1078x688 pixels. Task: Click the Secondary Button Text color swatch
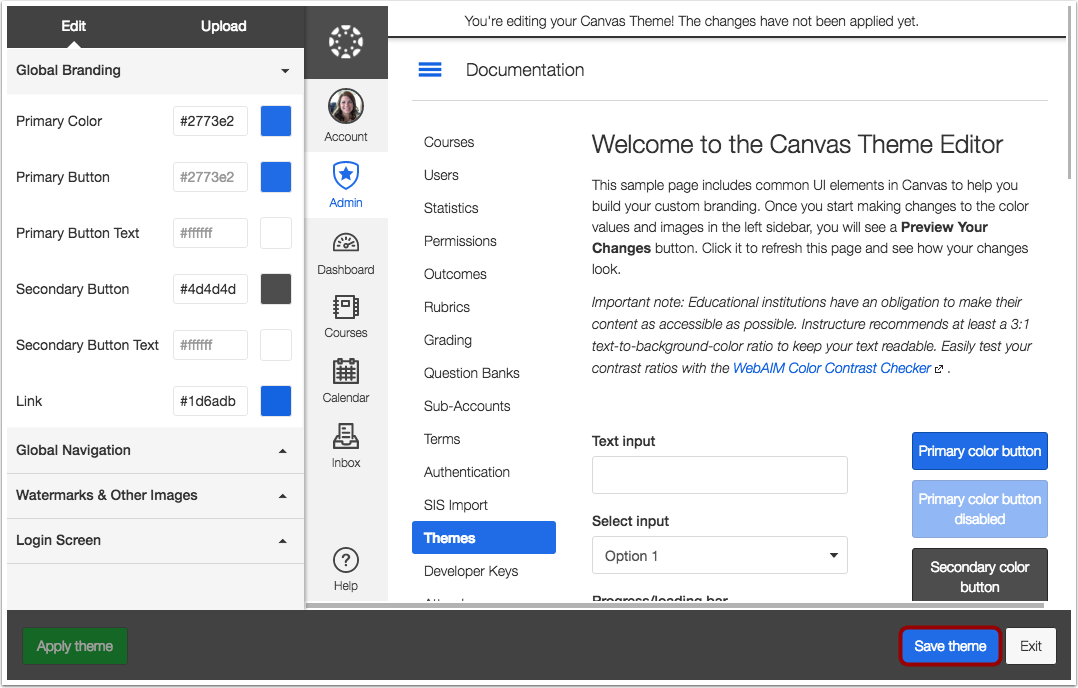point(276,345)
